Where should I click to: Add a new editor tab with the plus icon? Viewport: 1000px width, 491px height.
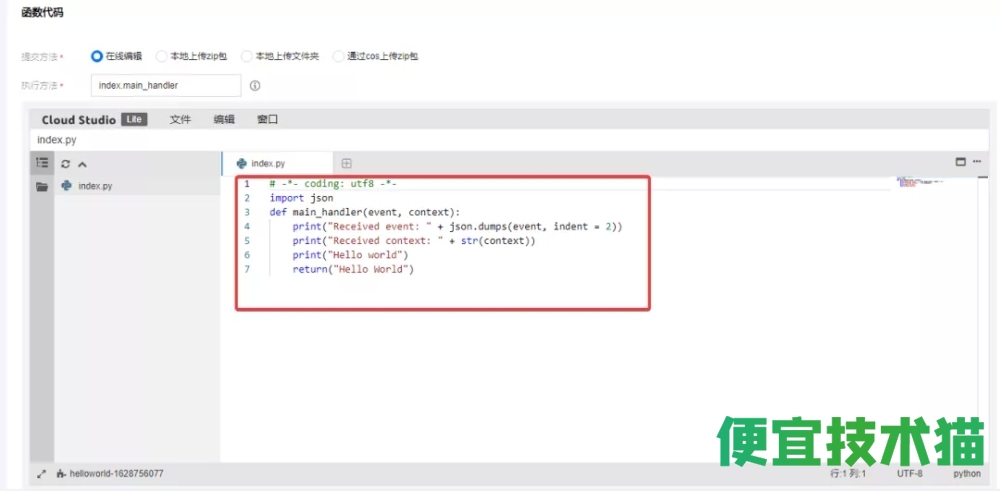click(347, 163)
